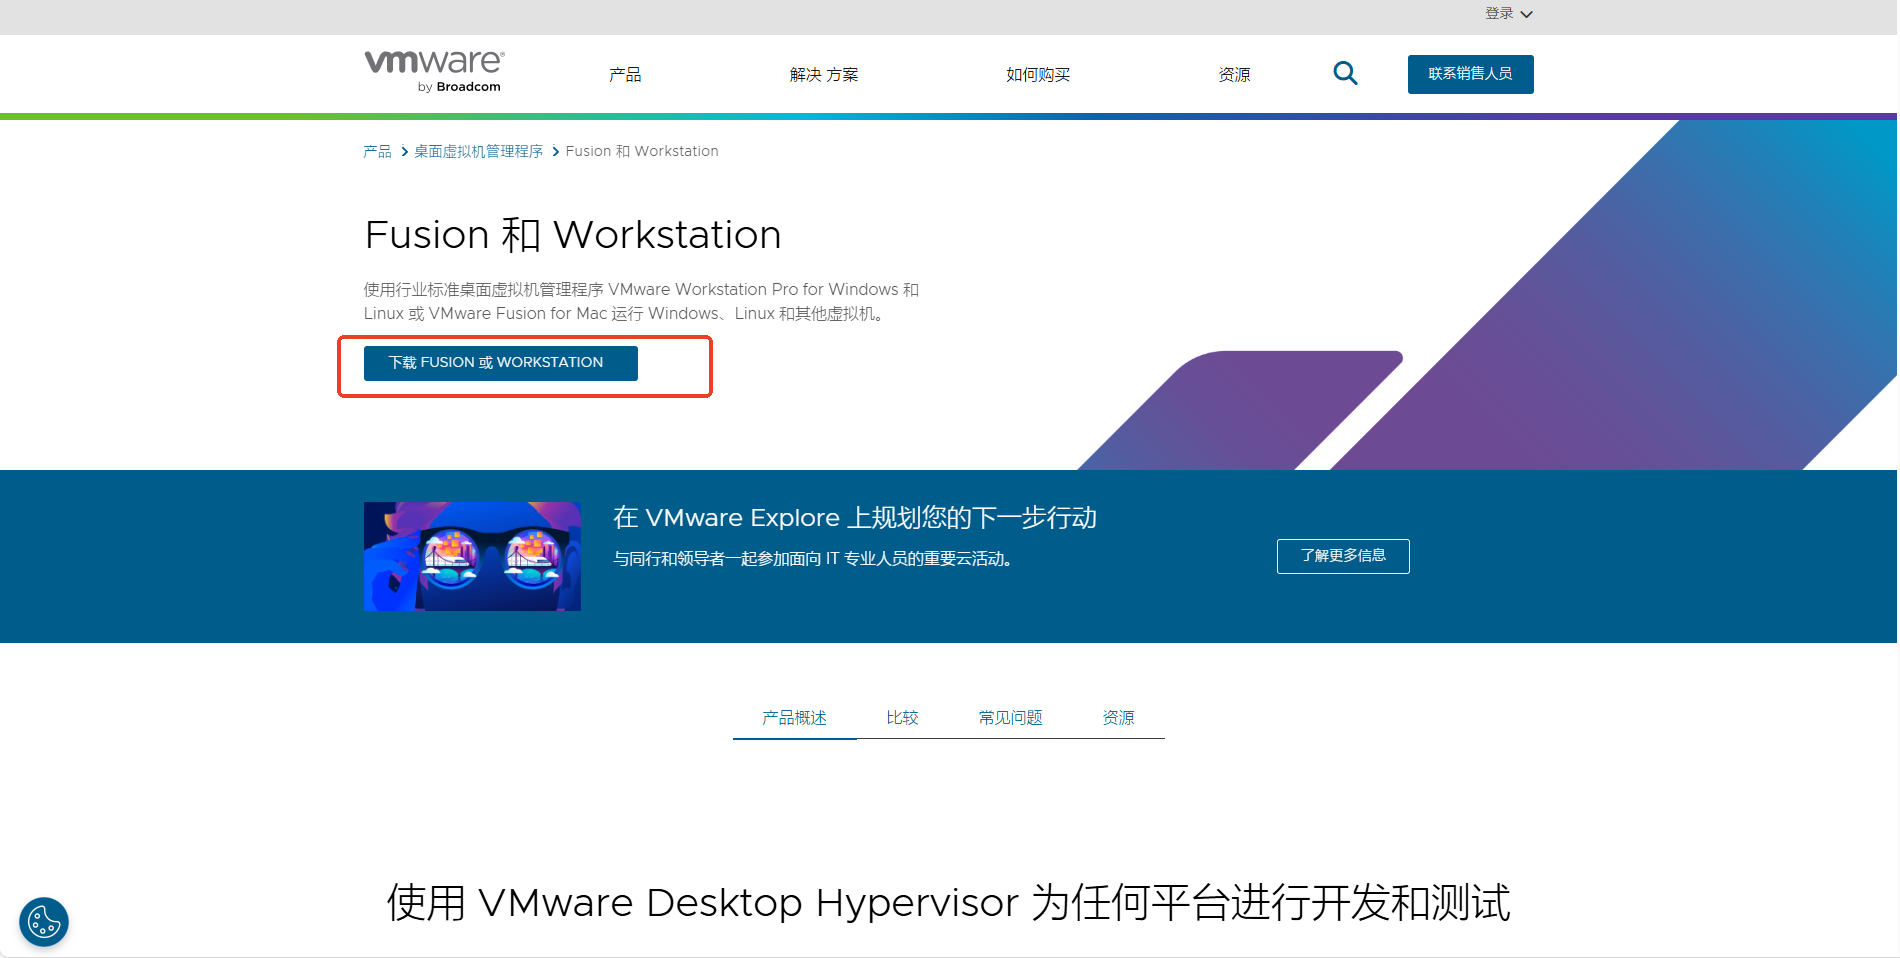Select the 产品概述 tab

(794, 718)
